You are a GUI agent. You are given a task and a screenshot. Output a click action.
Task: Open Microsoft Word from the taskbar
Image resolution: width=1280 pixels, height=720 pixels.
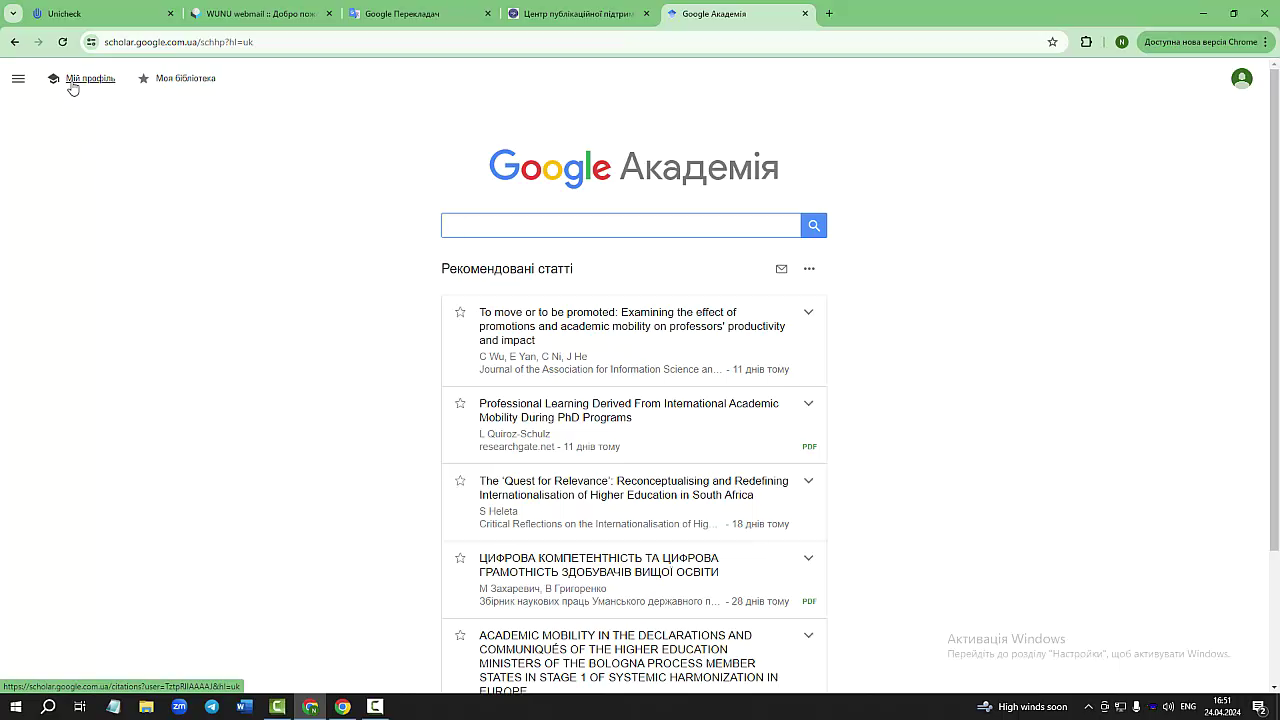tap(244, 706)
